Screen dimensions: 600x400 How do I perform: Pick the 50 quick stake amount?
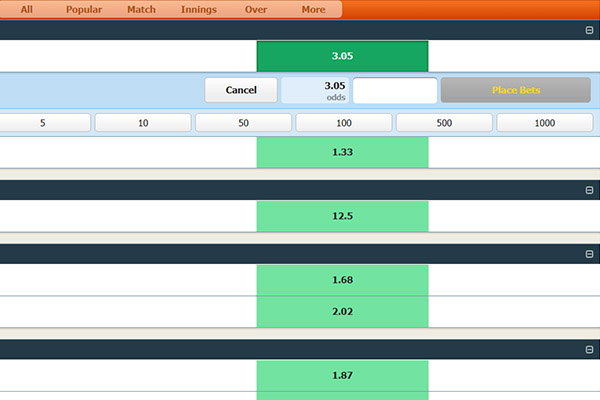coord(243,123)
